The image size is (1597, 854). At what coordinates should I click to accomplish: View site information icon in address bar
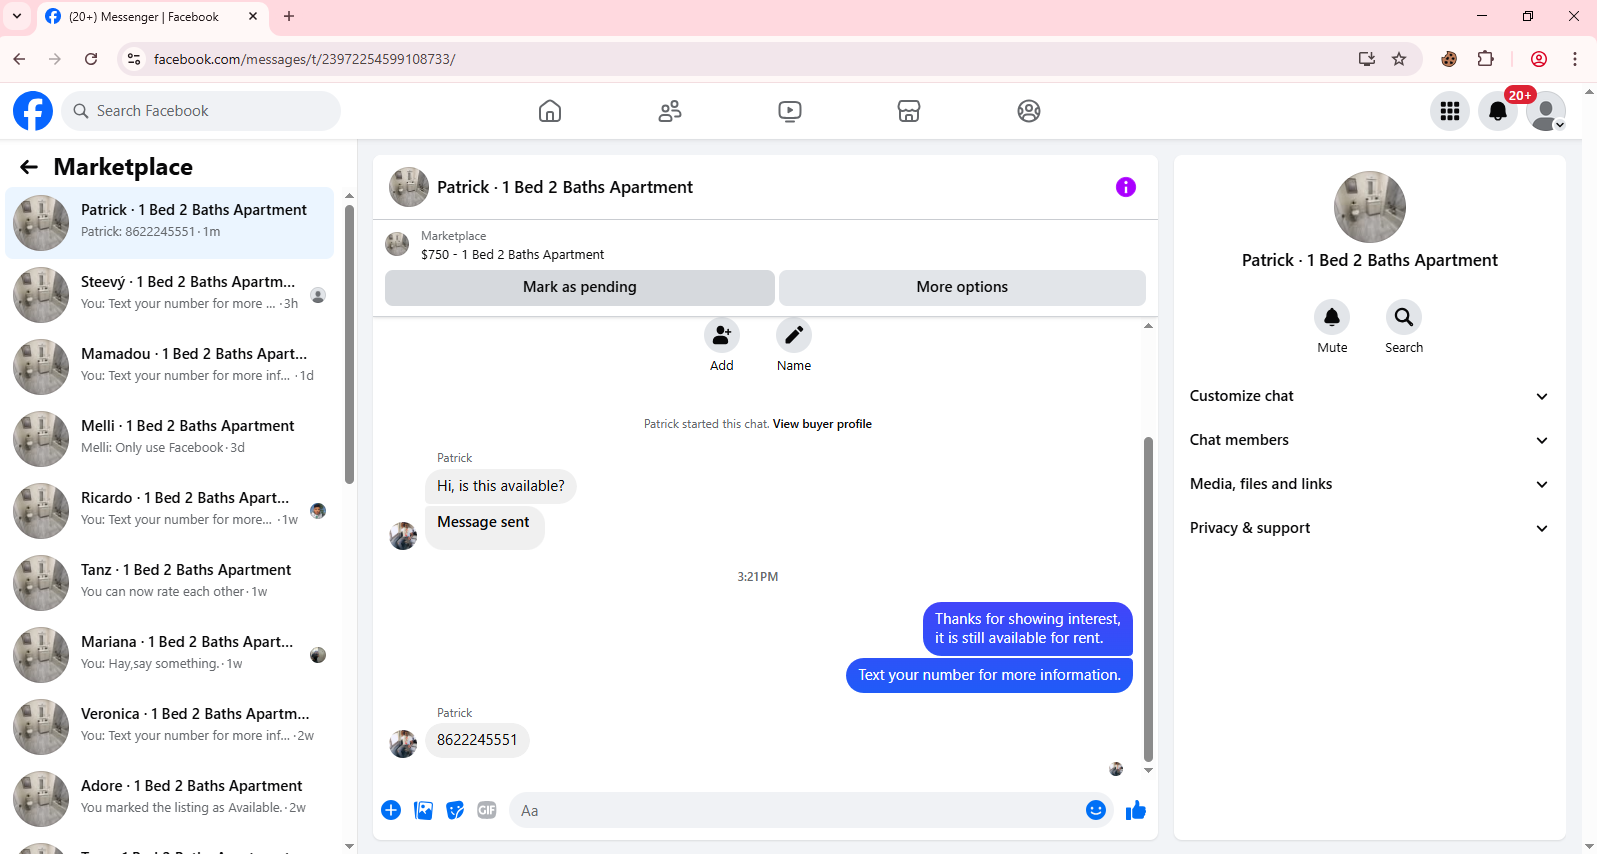pos(134,59)
